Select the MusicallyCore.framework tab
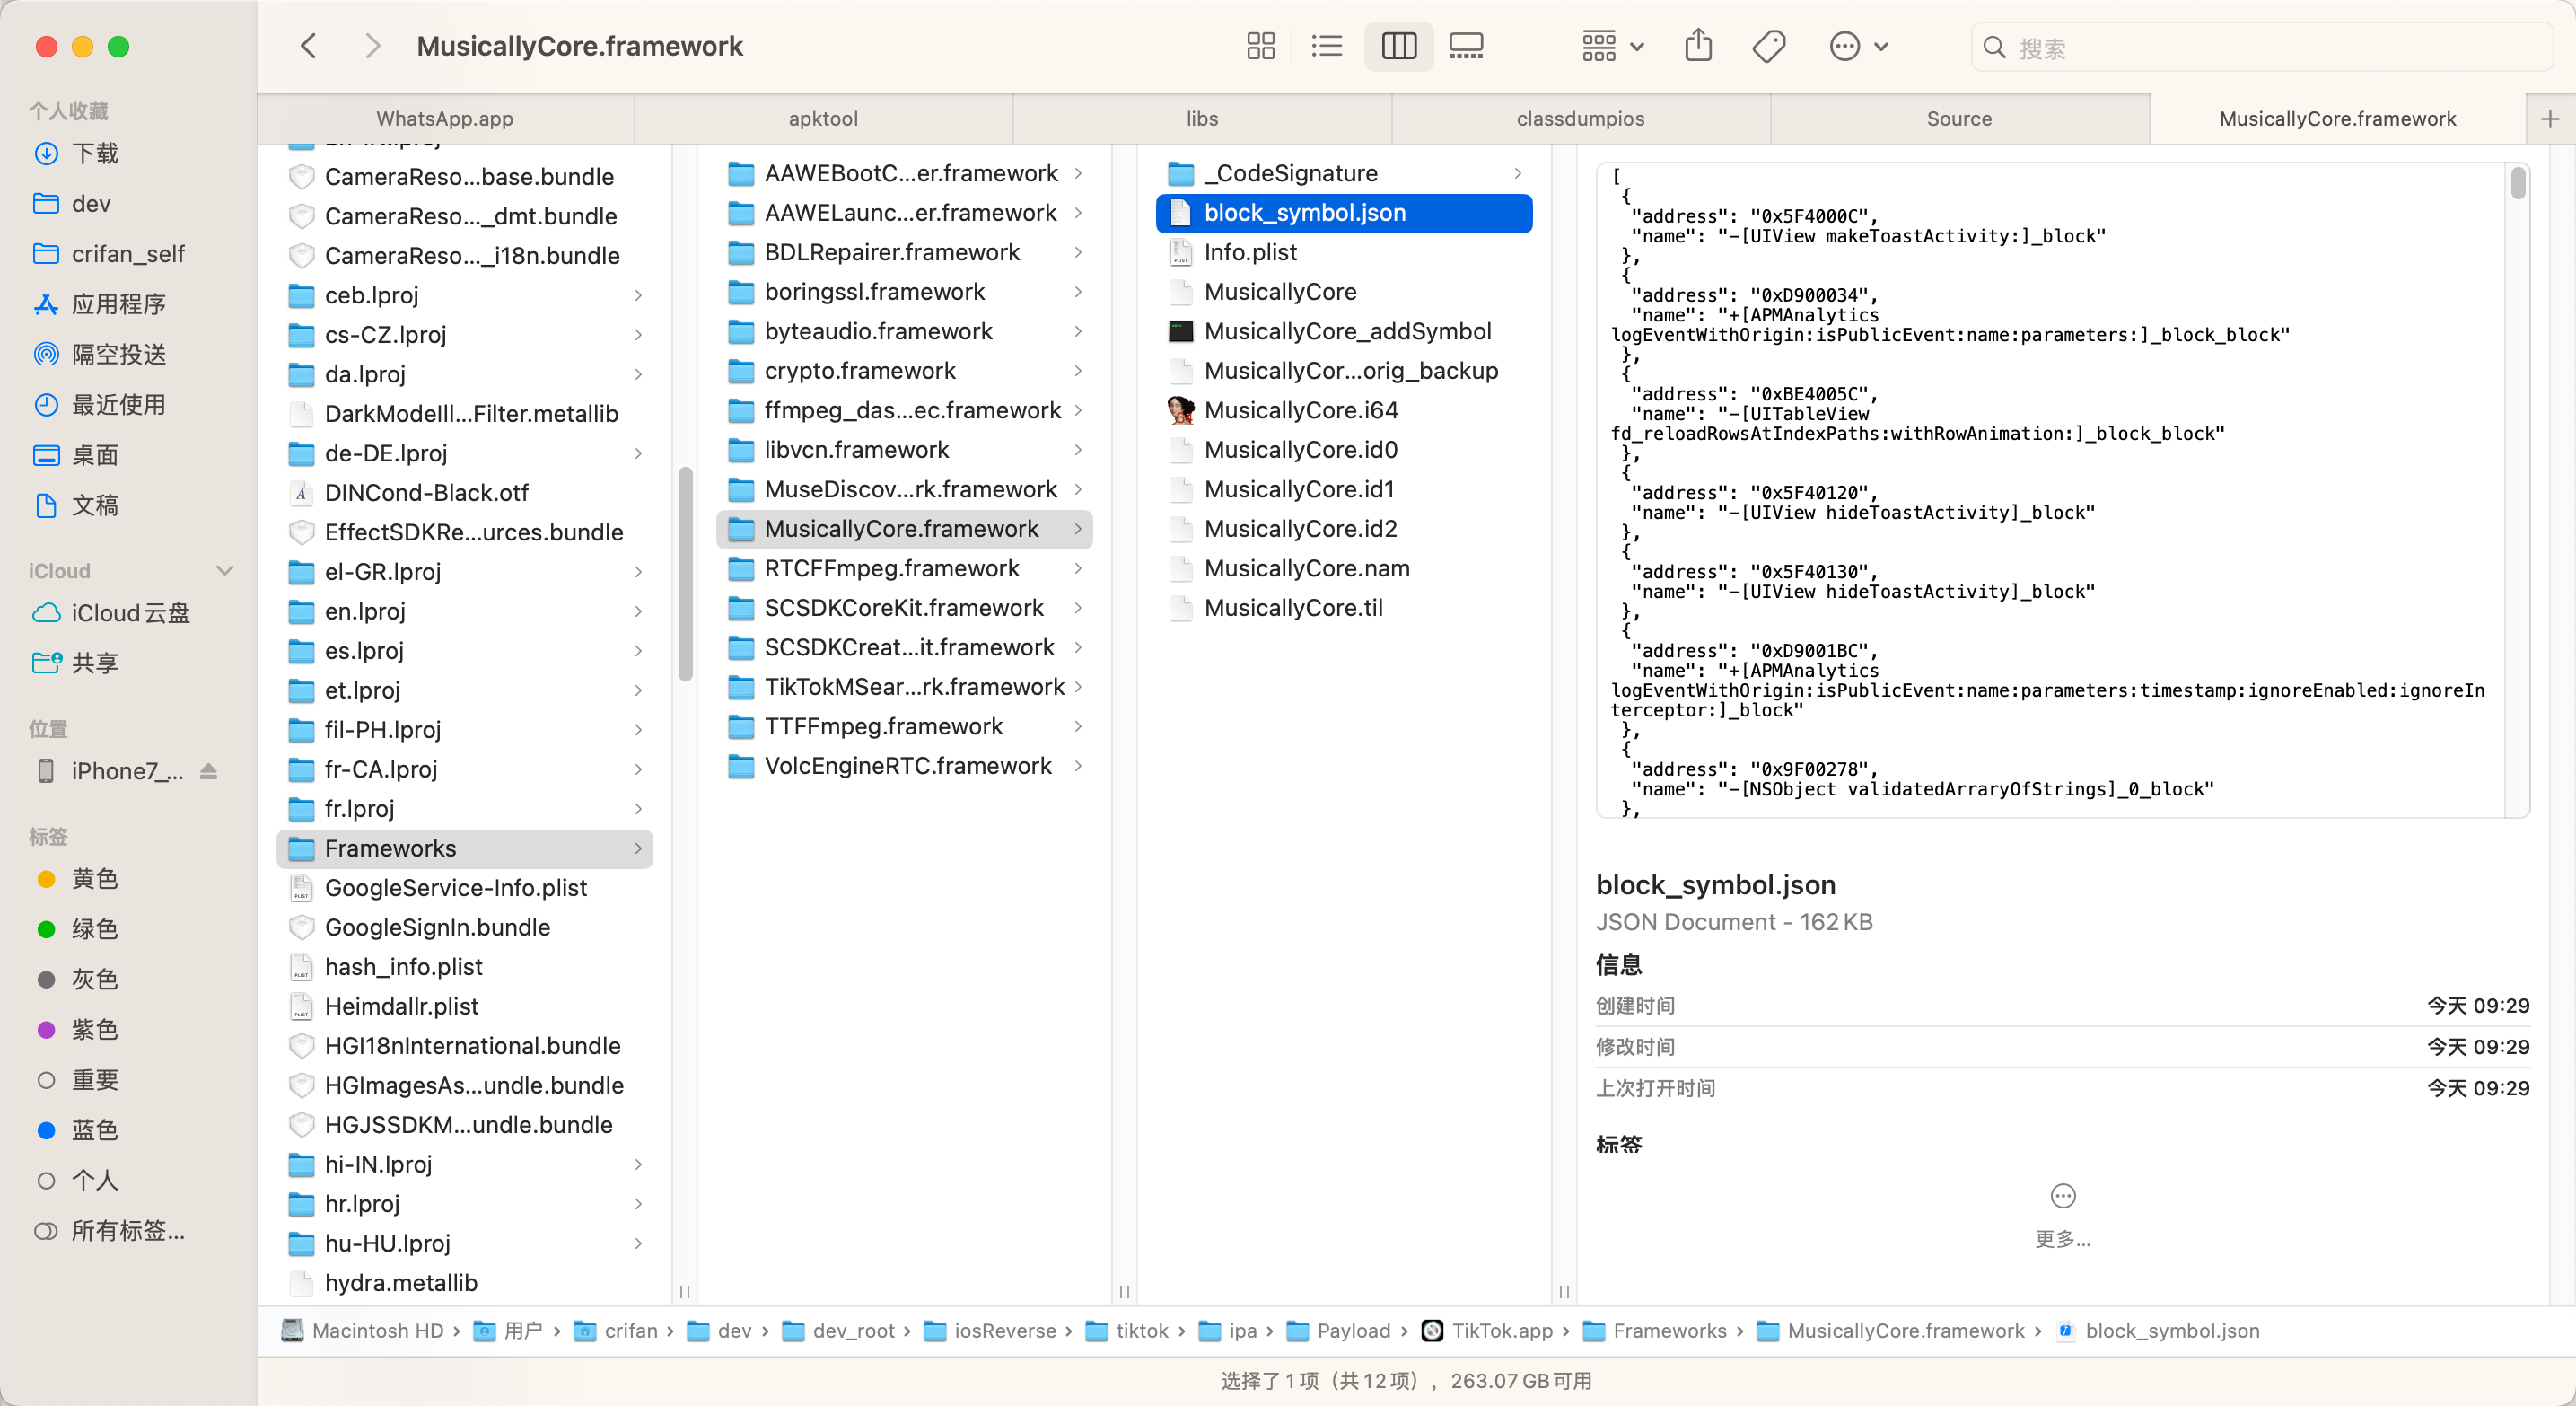 2337,119
